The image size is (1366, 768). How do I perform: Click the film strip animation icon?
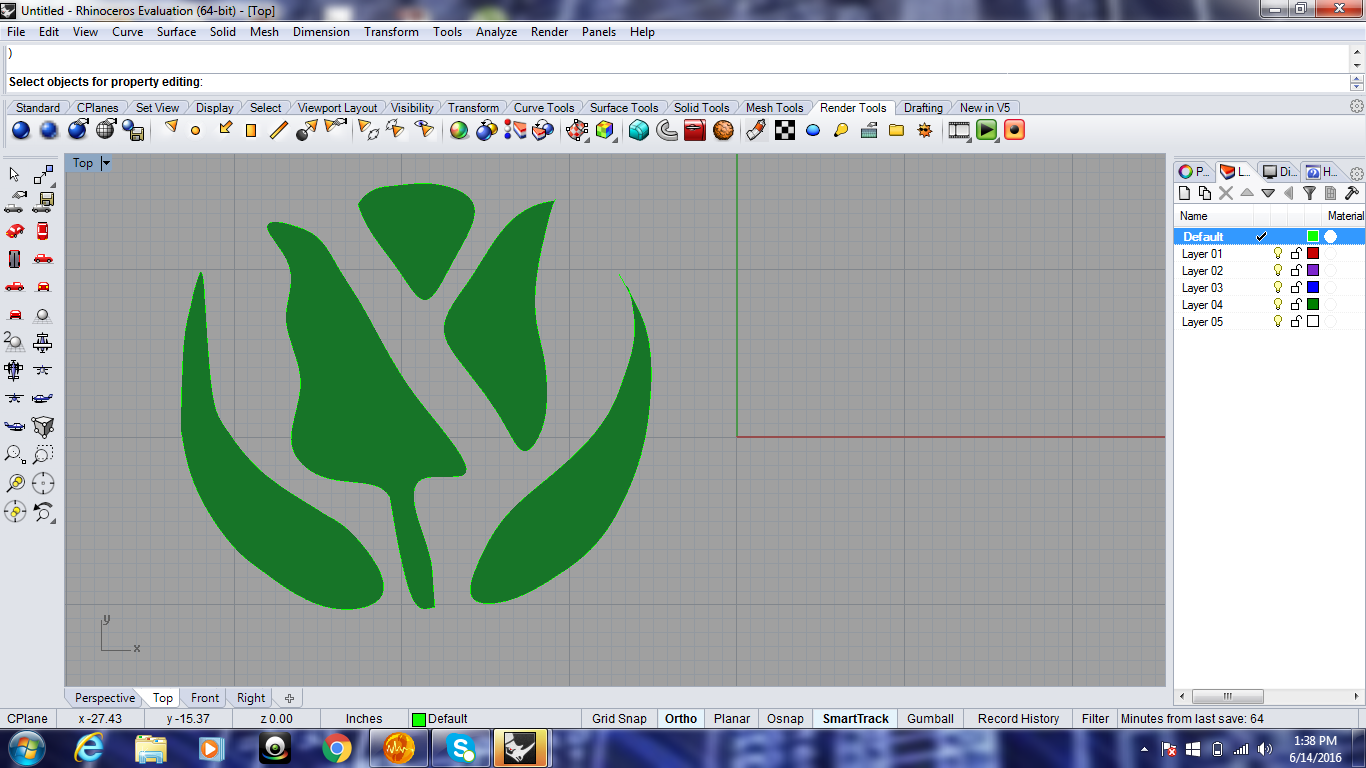959,130
